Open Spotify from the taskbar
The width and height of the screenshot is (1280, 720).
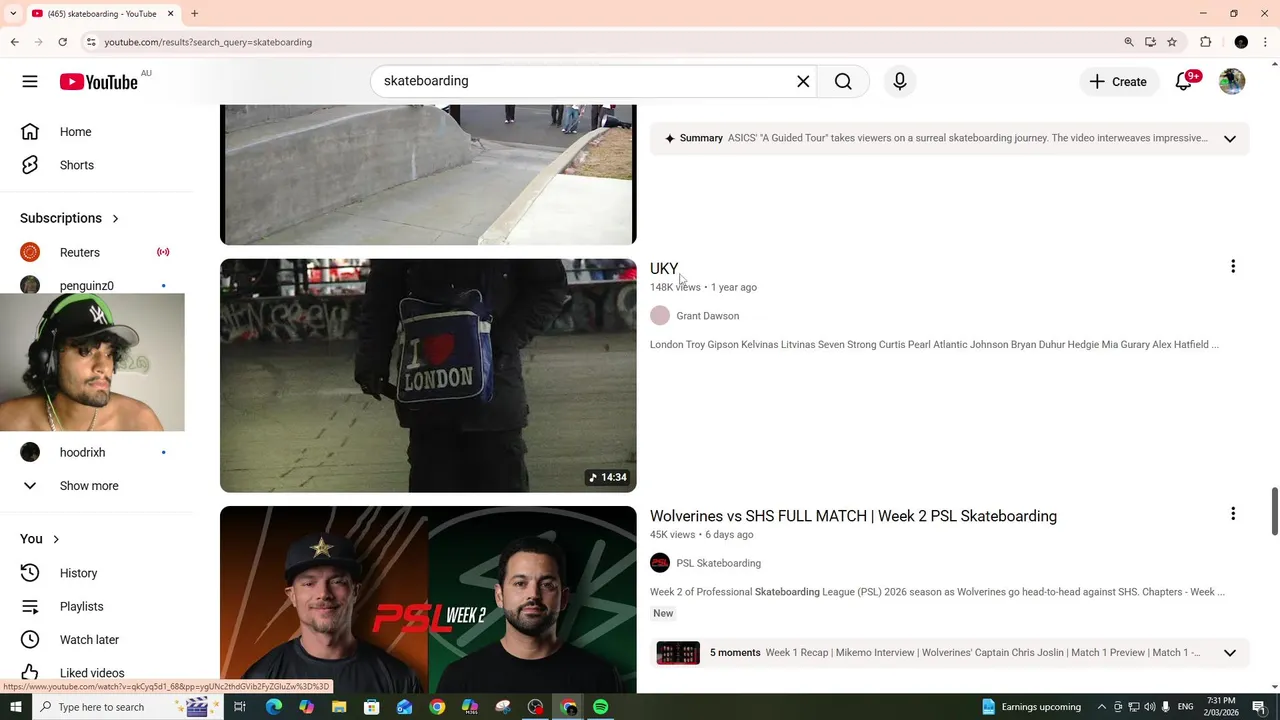coord(600,707)
